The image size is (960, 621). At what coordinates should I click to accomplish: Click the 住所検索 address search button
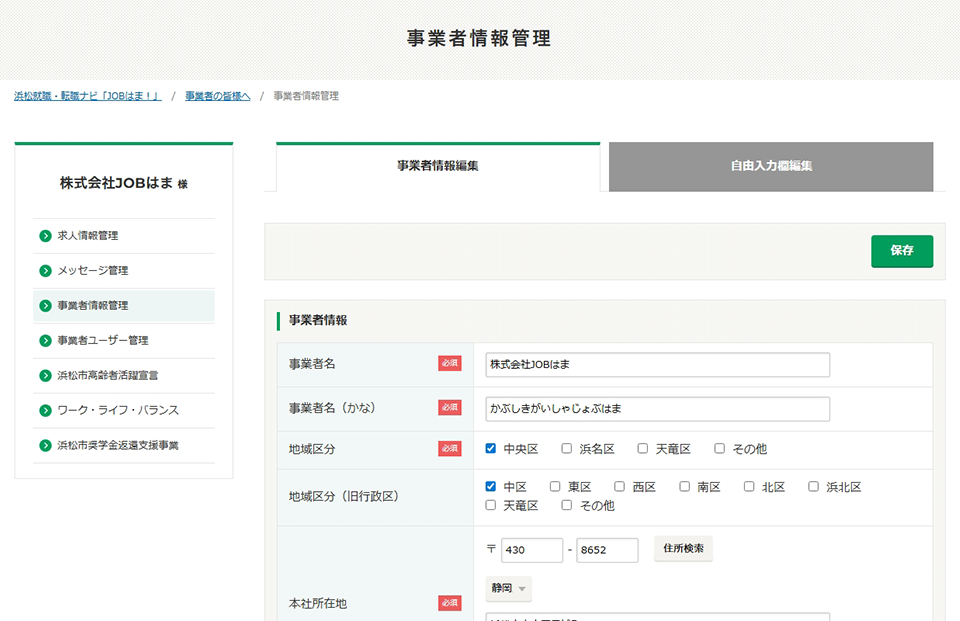point(683,549)
